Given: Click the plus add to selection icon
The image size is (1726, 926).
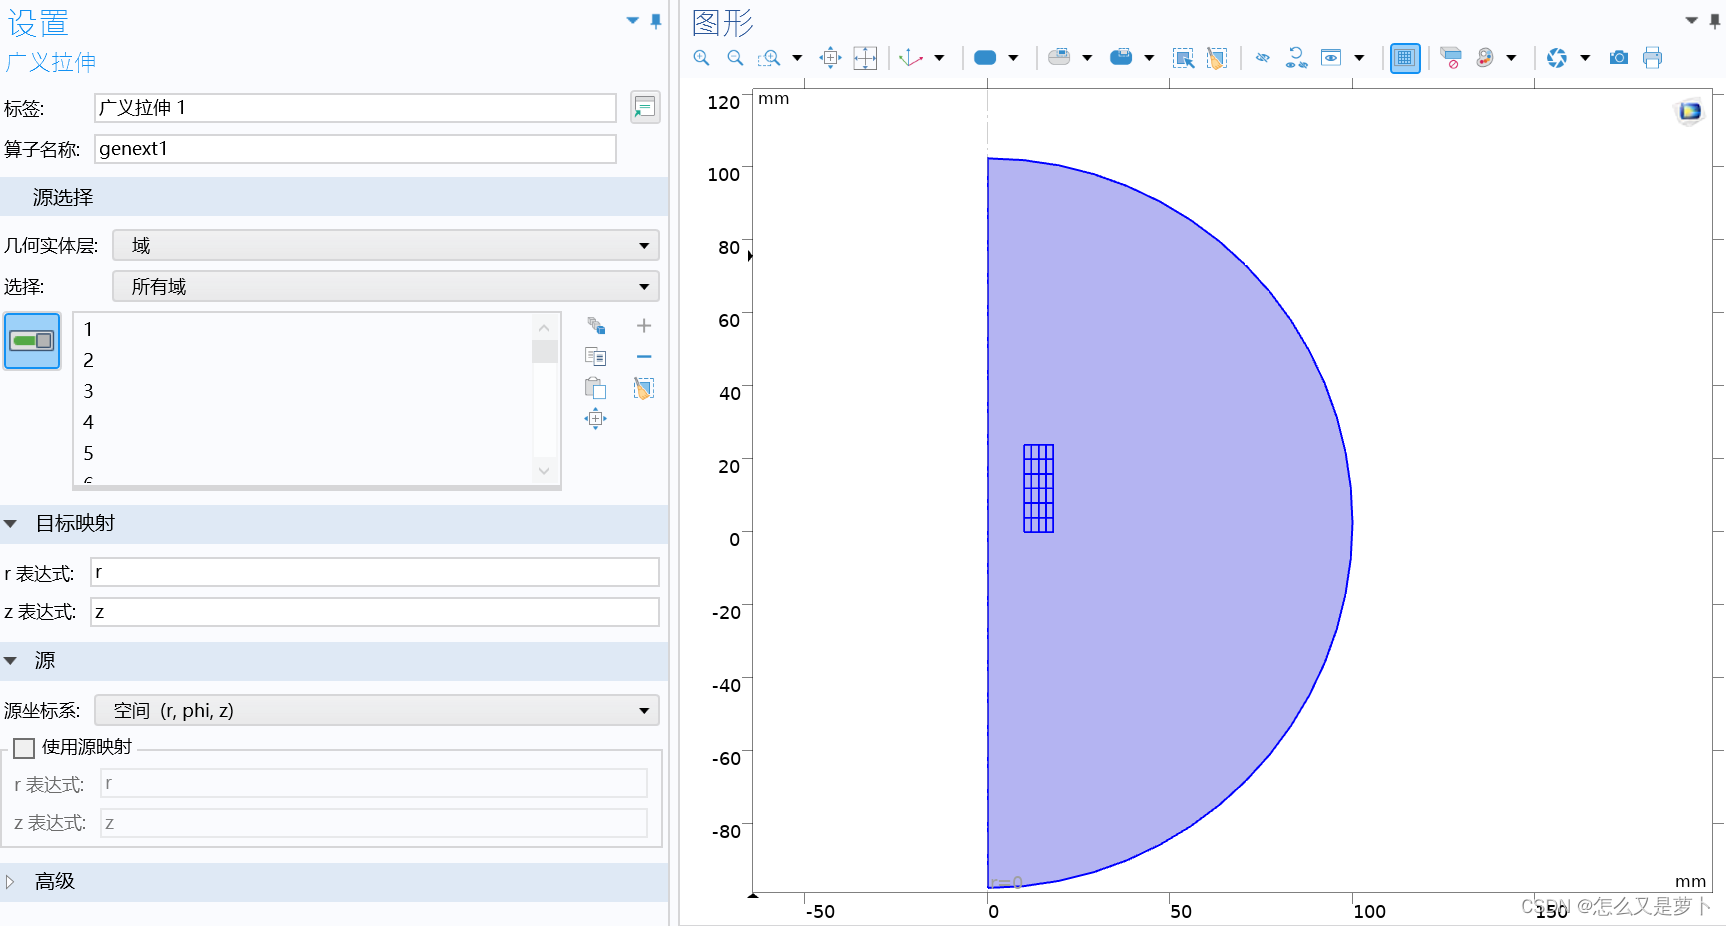Looking at the screenshot, I should [644, 326].
